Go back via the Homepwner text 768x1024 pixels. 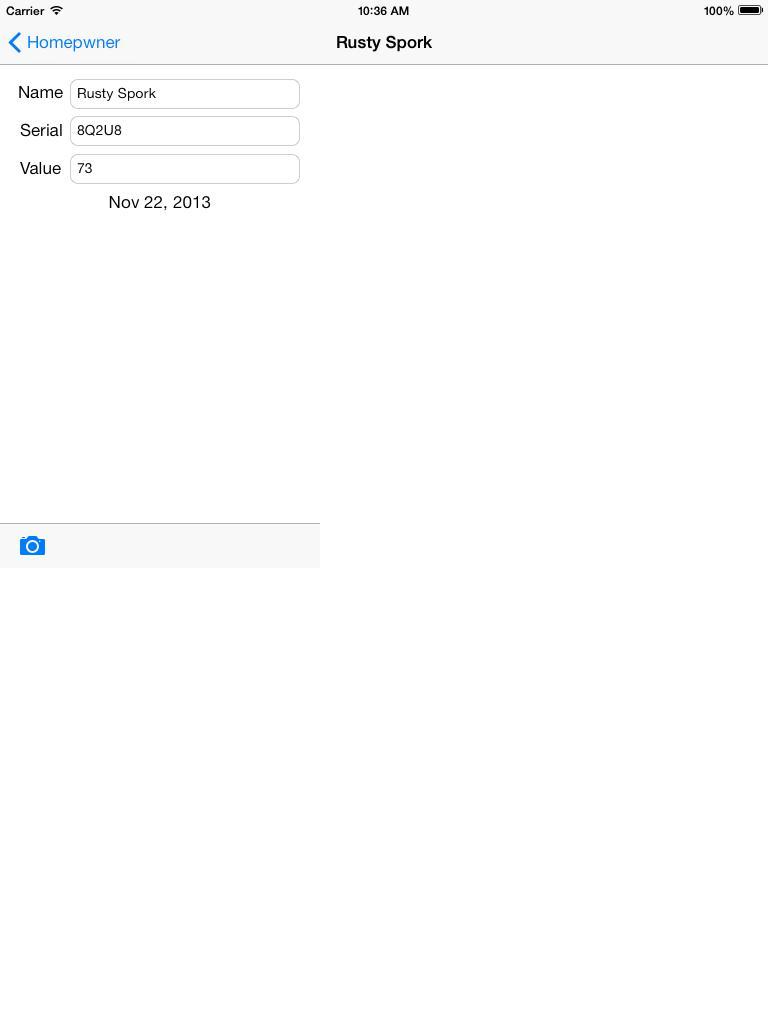point(73,42)
